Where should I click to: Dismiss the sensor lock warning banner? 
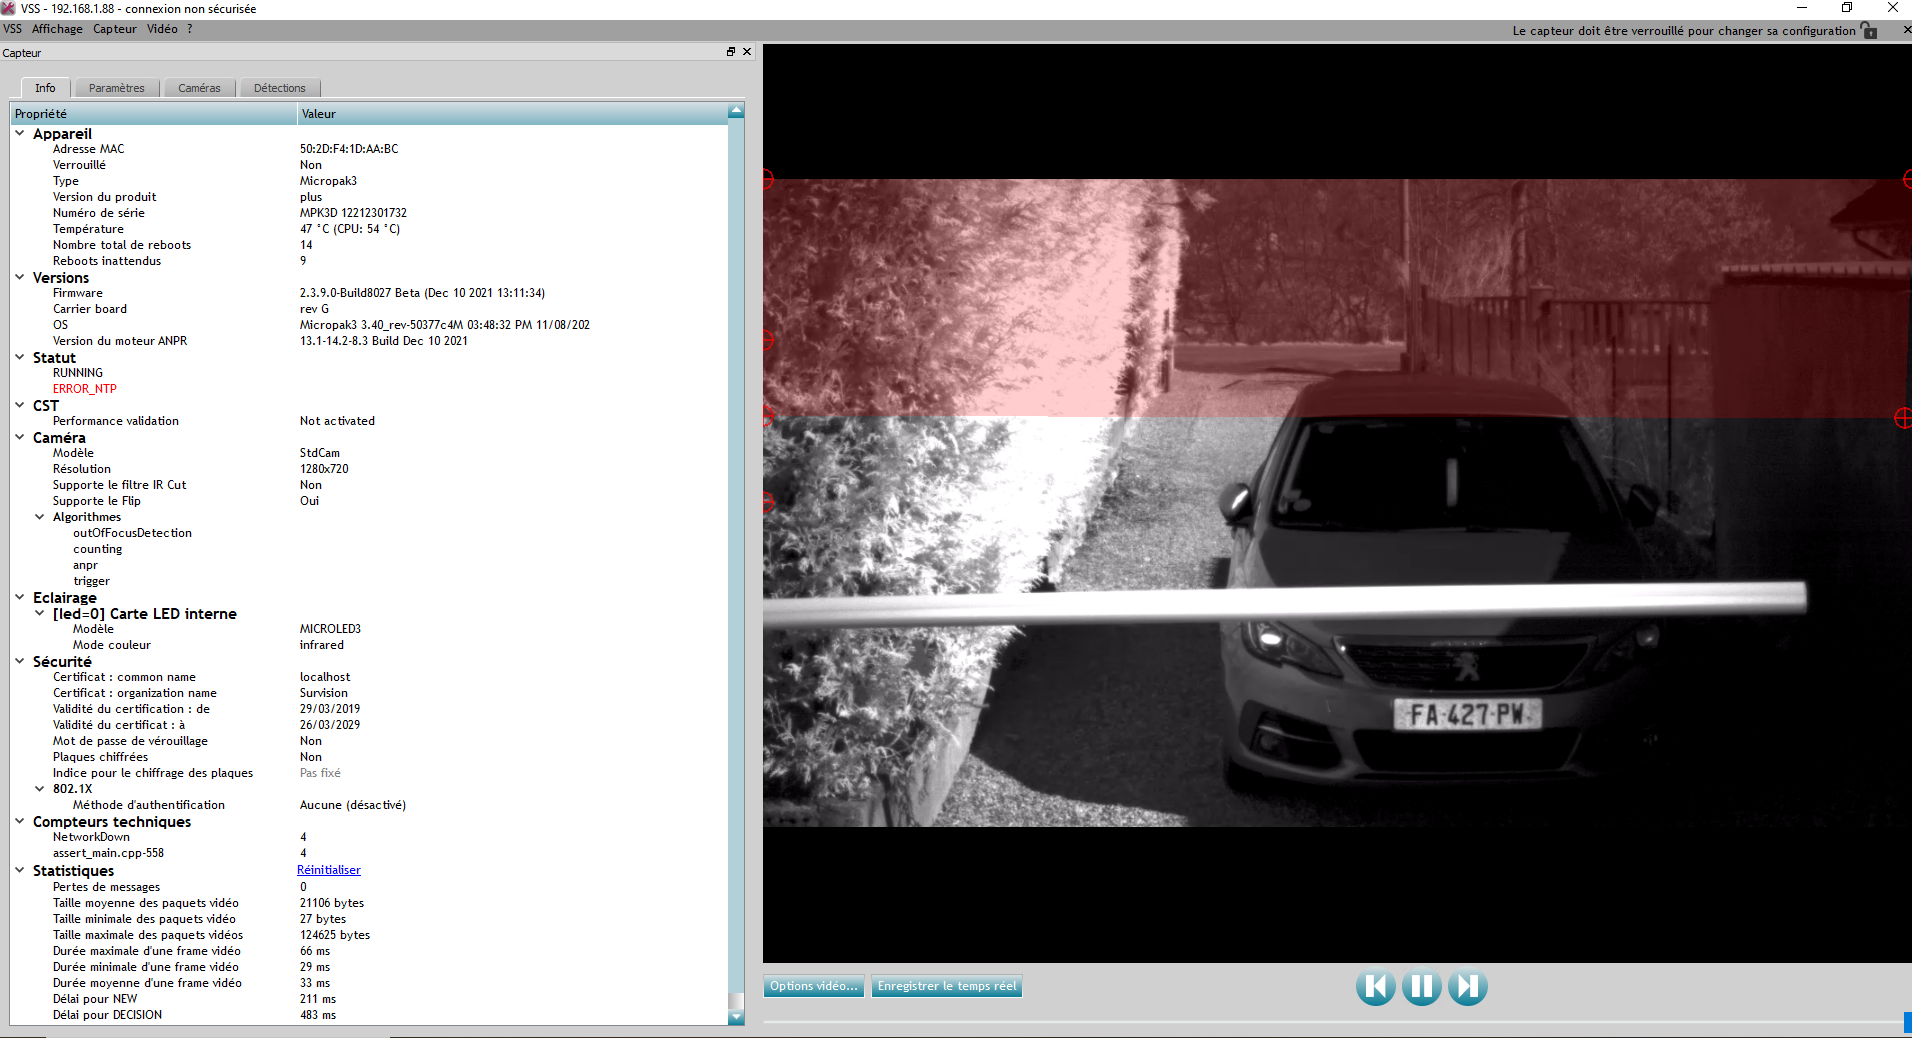tap(1905, 30)
